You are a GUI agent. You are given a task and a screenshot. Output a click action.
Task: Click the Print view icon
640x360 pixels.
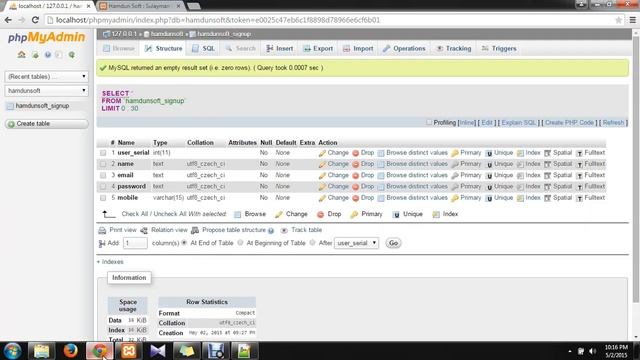(x=102, y=231)
